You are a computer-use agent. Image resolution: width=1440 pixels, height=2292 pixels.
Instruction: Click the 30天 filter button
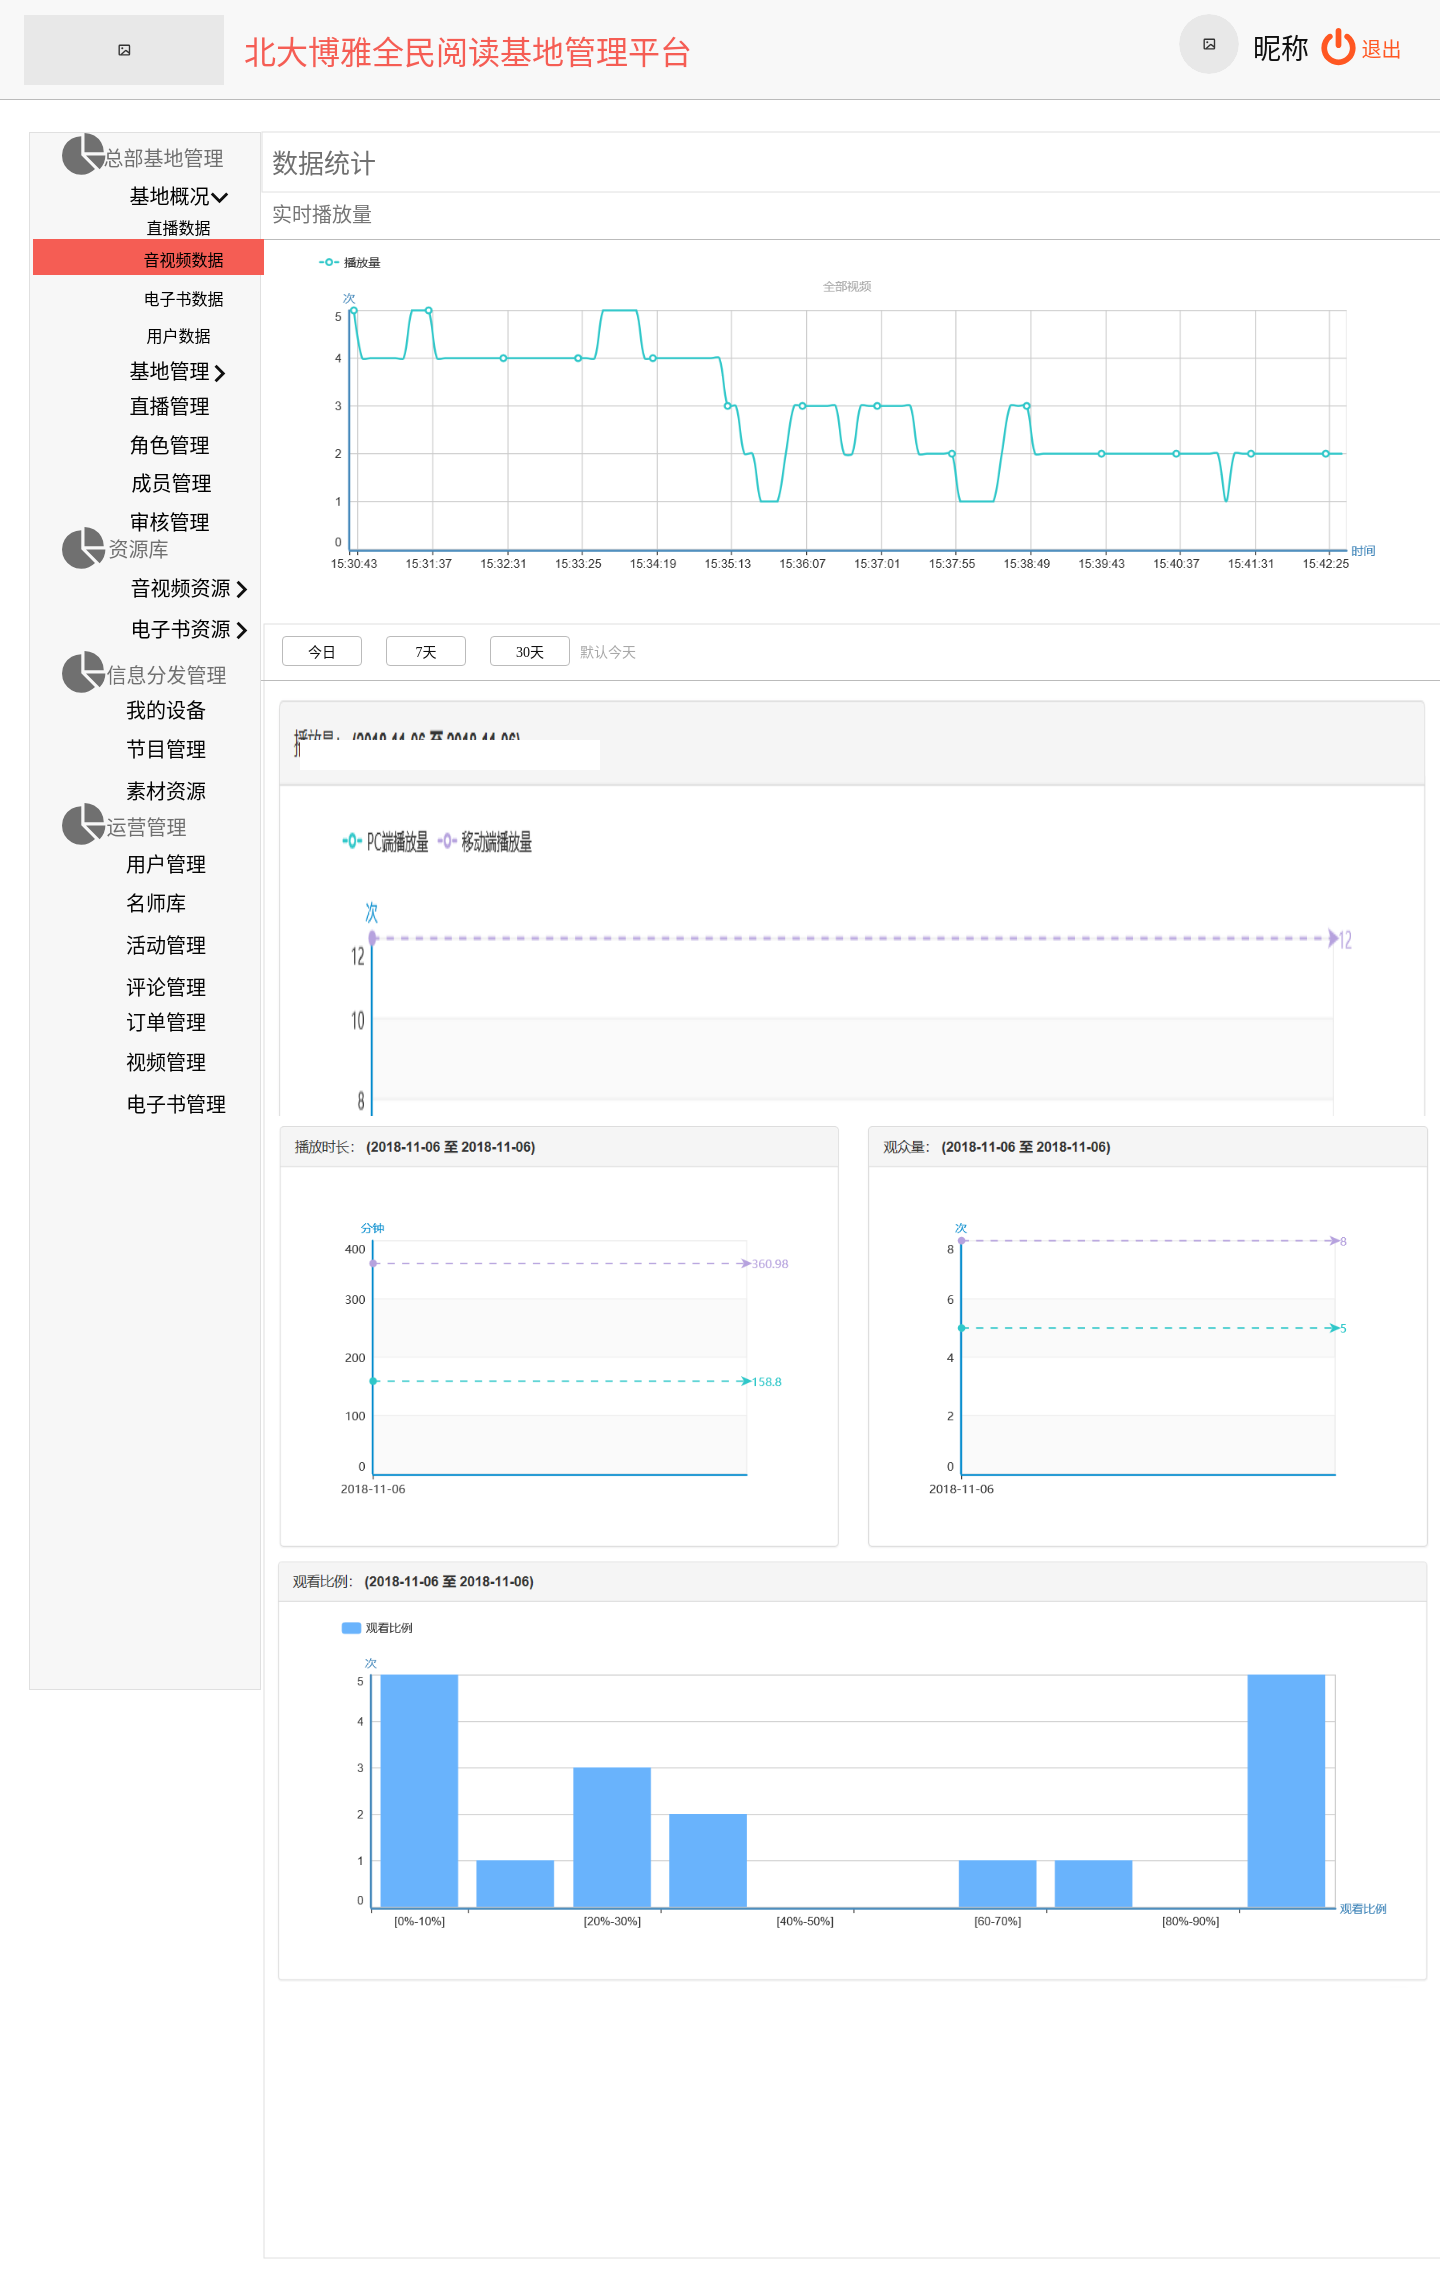point(530,651)
